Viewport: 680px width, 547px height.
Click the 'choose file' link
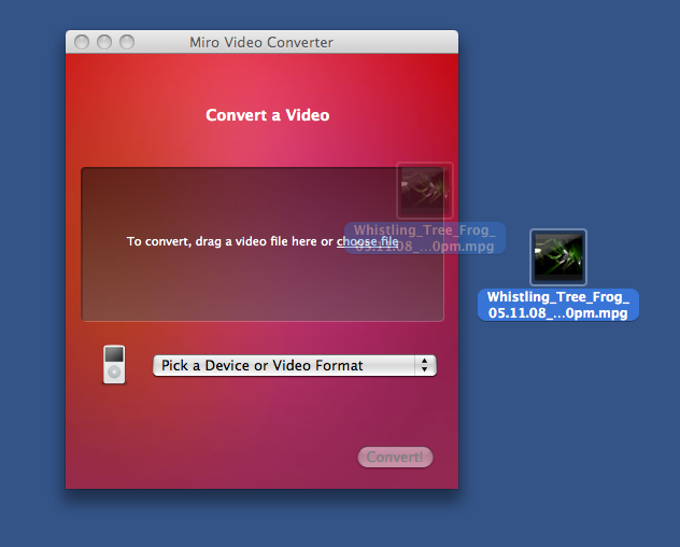click(x=367, y=242)
